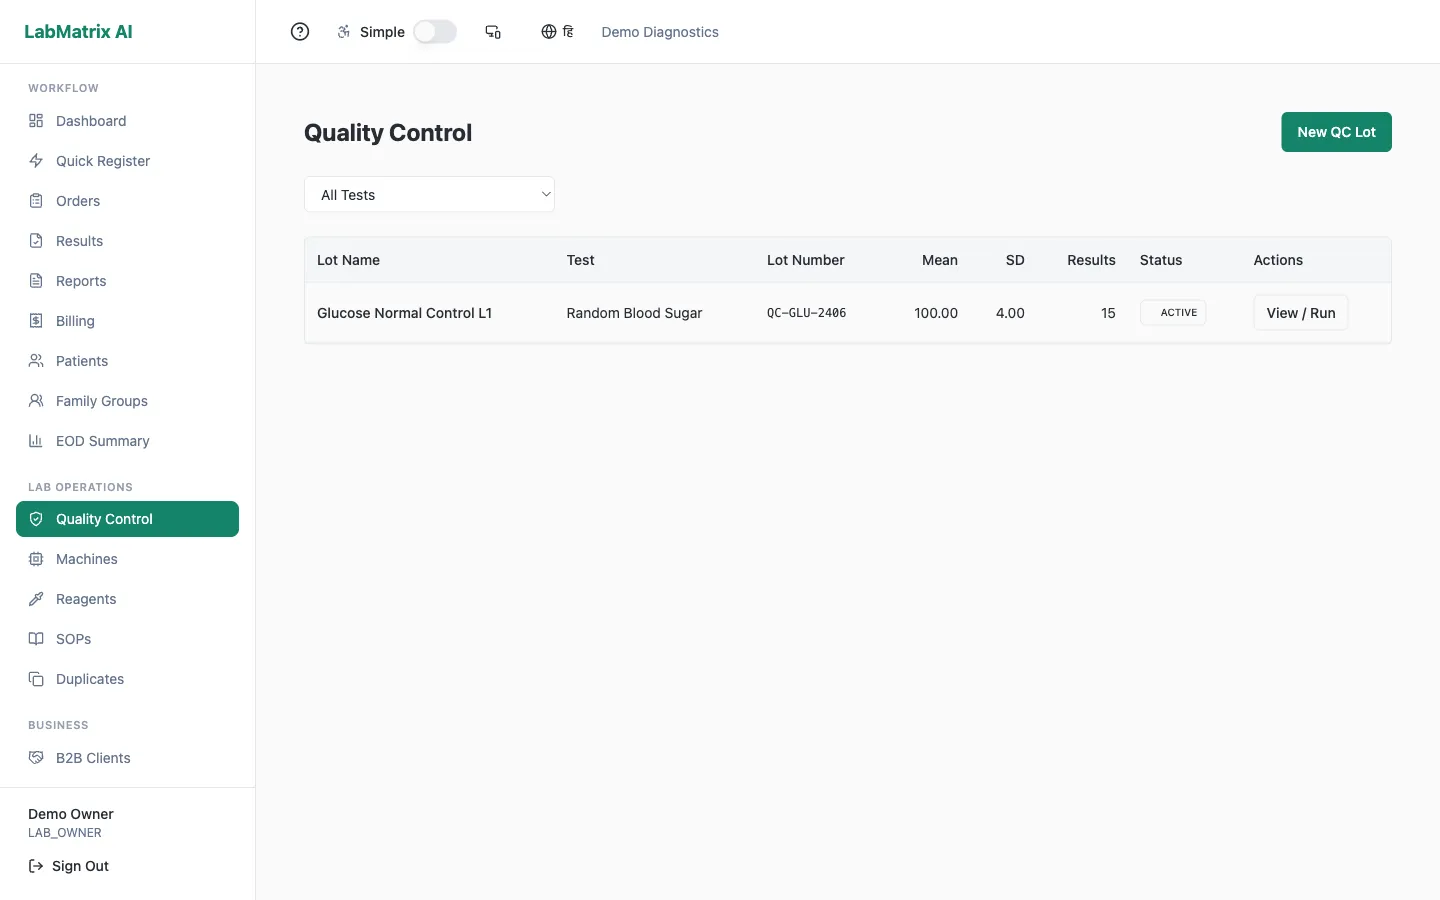The width and height of the screenshot is (1440, 900).
Task: Click the Actions column header
Action: pos(1278,260)
